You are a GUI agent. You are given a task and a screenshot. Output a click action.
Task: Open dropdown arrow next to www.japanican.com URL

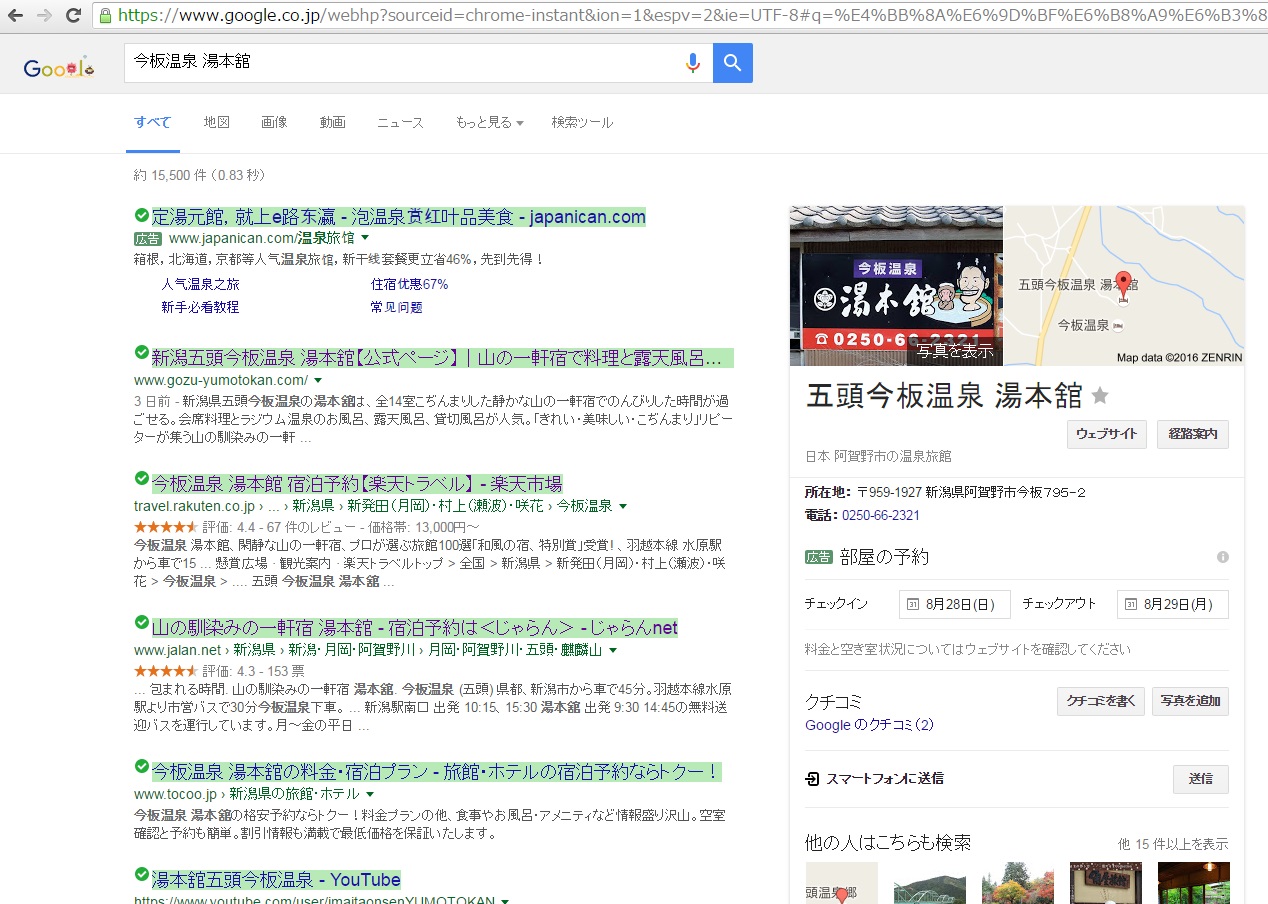point(365,238)
